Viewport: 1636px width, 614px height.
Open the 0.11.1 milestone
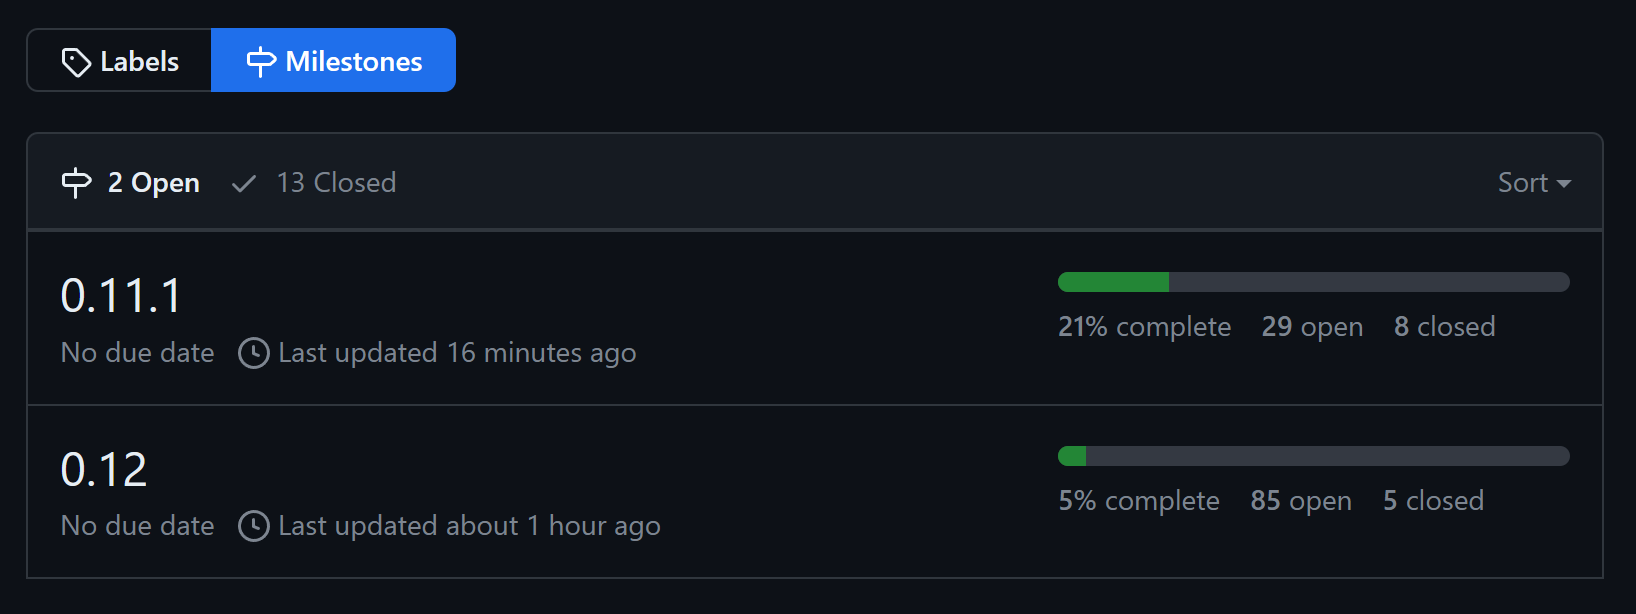121,296
